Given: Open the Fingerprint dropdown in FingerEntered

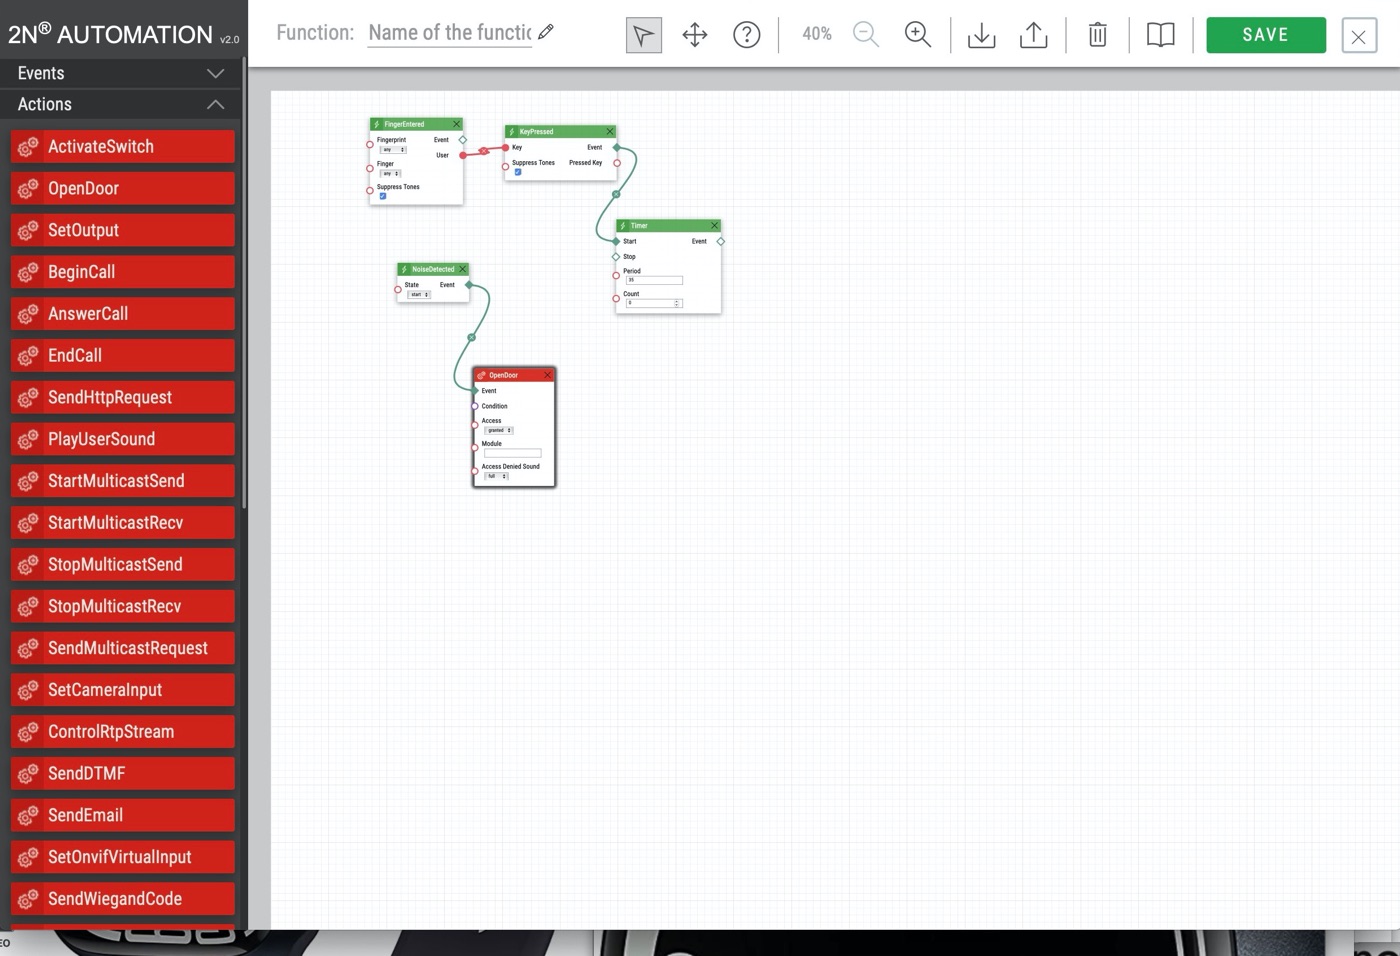Looking at the screenshot, I should tap(392, 150).
